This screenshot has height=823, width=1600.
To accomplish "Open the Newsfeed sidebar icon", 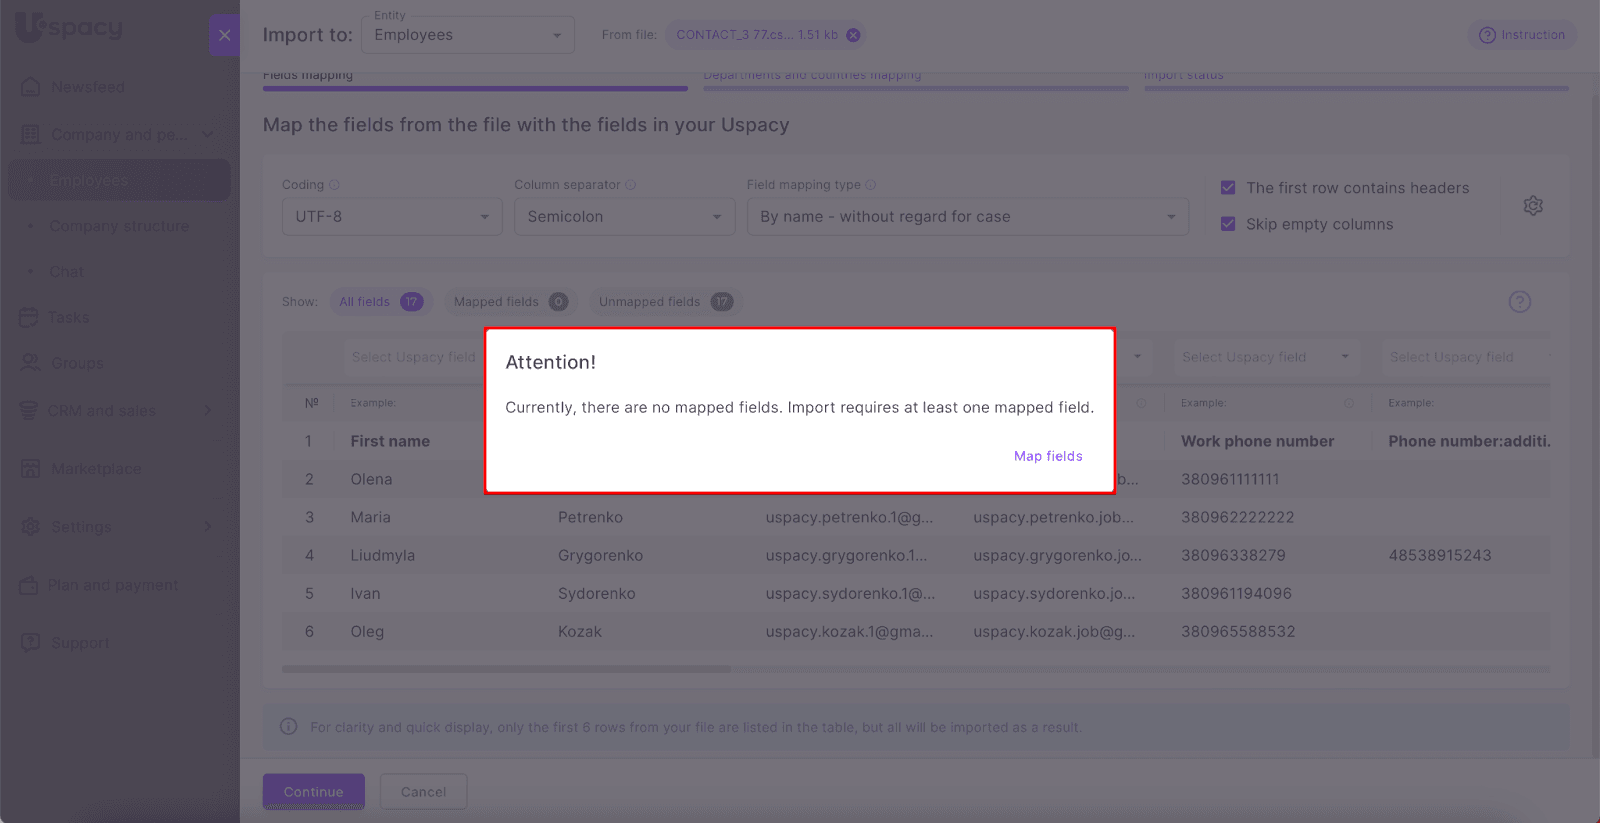I will tap(31, 87).
